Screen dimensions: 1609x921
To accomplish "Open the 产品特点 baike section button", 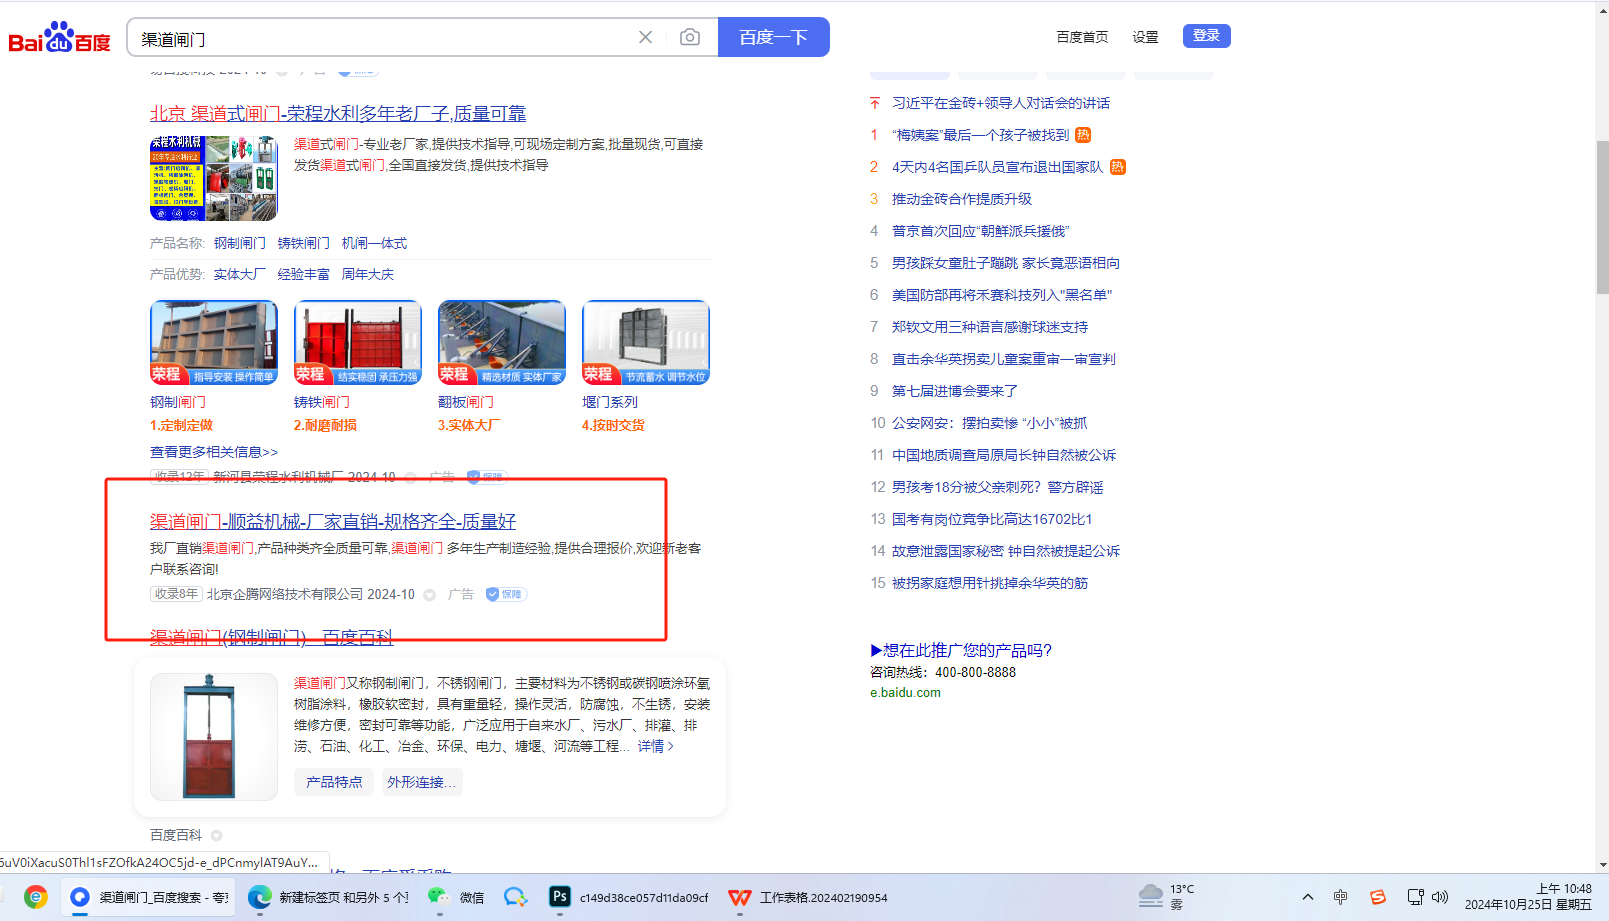I will [x=334, y=782].
